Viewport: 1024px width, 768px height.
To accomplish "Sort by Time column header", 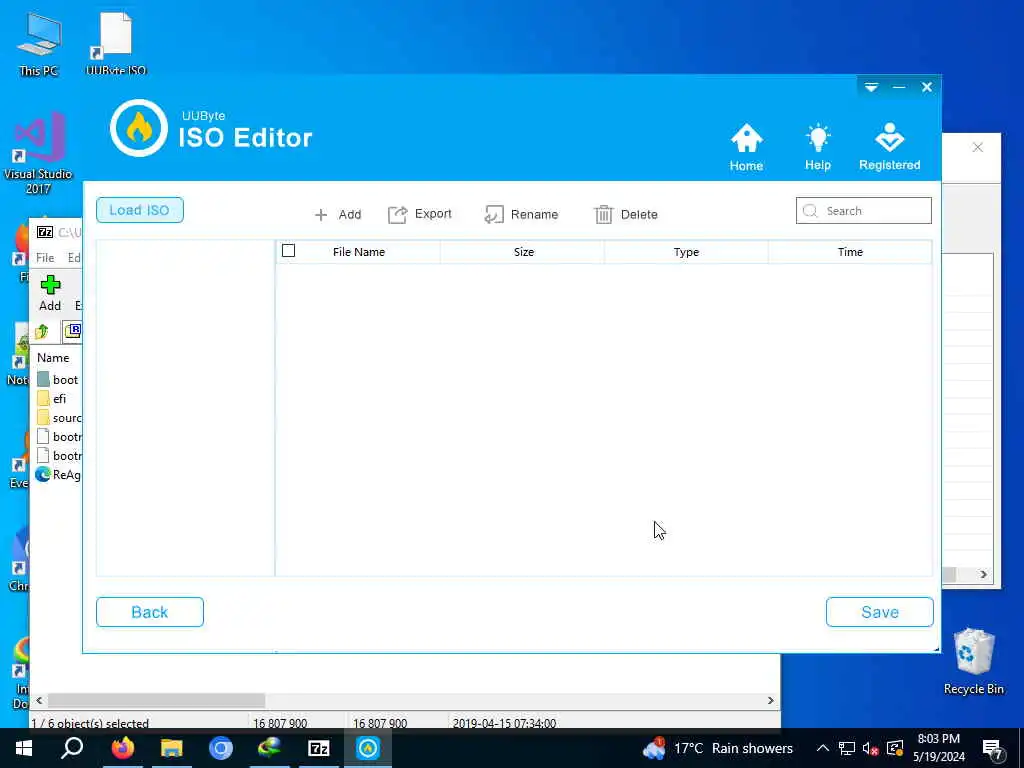I will click(850, 252).
